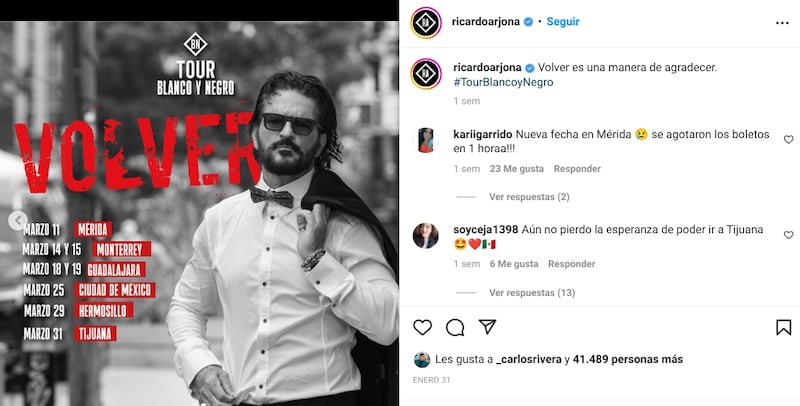Image resolution: width=800 pixels, height=406 pixels.
Task: Like kariigarrido's comment with the heart
Action: pyautogui.click(x=789, y=139)
